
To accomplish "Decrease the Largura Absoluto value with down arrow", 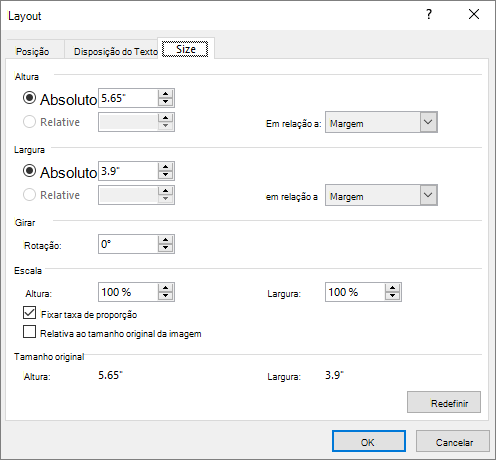I will coord(165,175).
